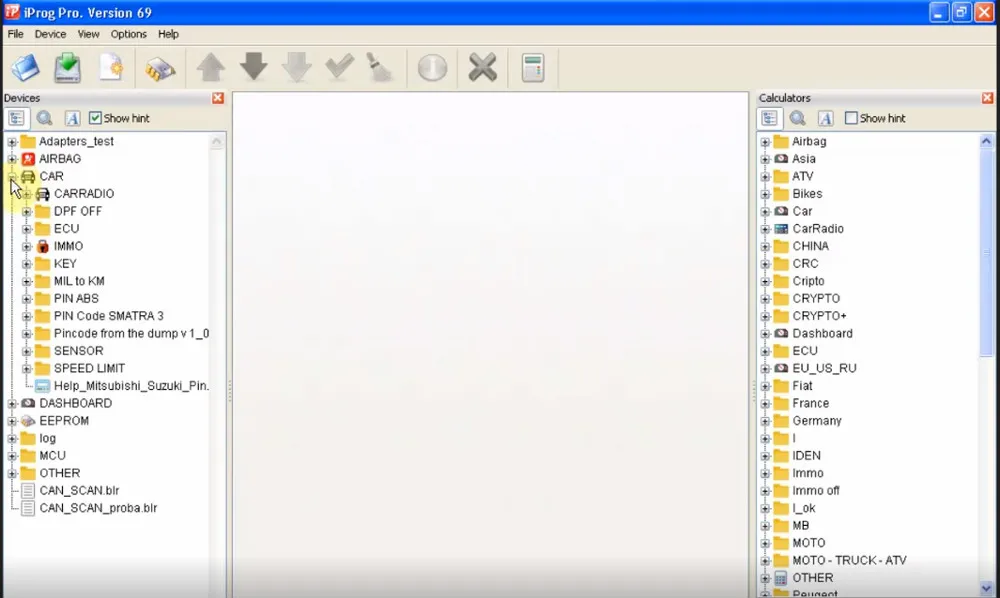The image size is (1000, 598).
Task: Click tree view icon in Calculators panel
Action: pyautogui.click(x=770, y=118)
